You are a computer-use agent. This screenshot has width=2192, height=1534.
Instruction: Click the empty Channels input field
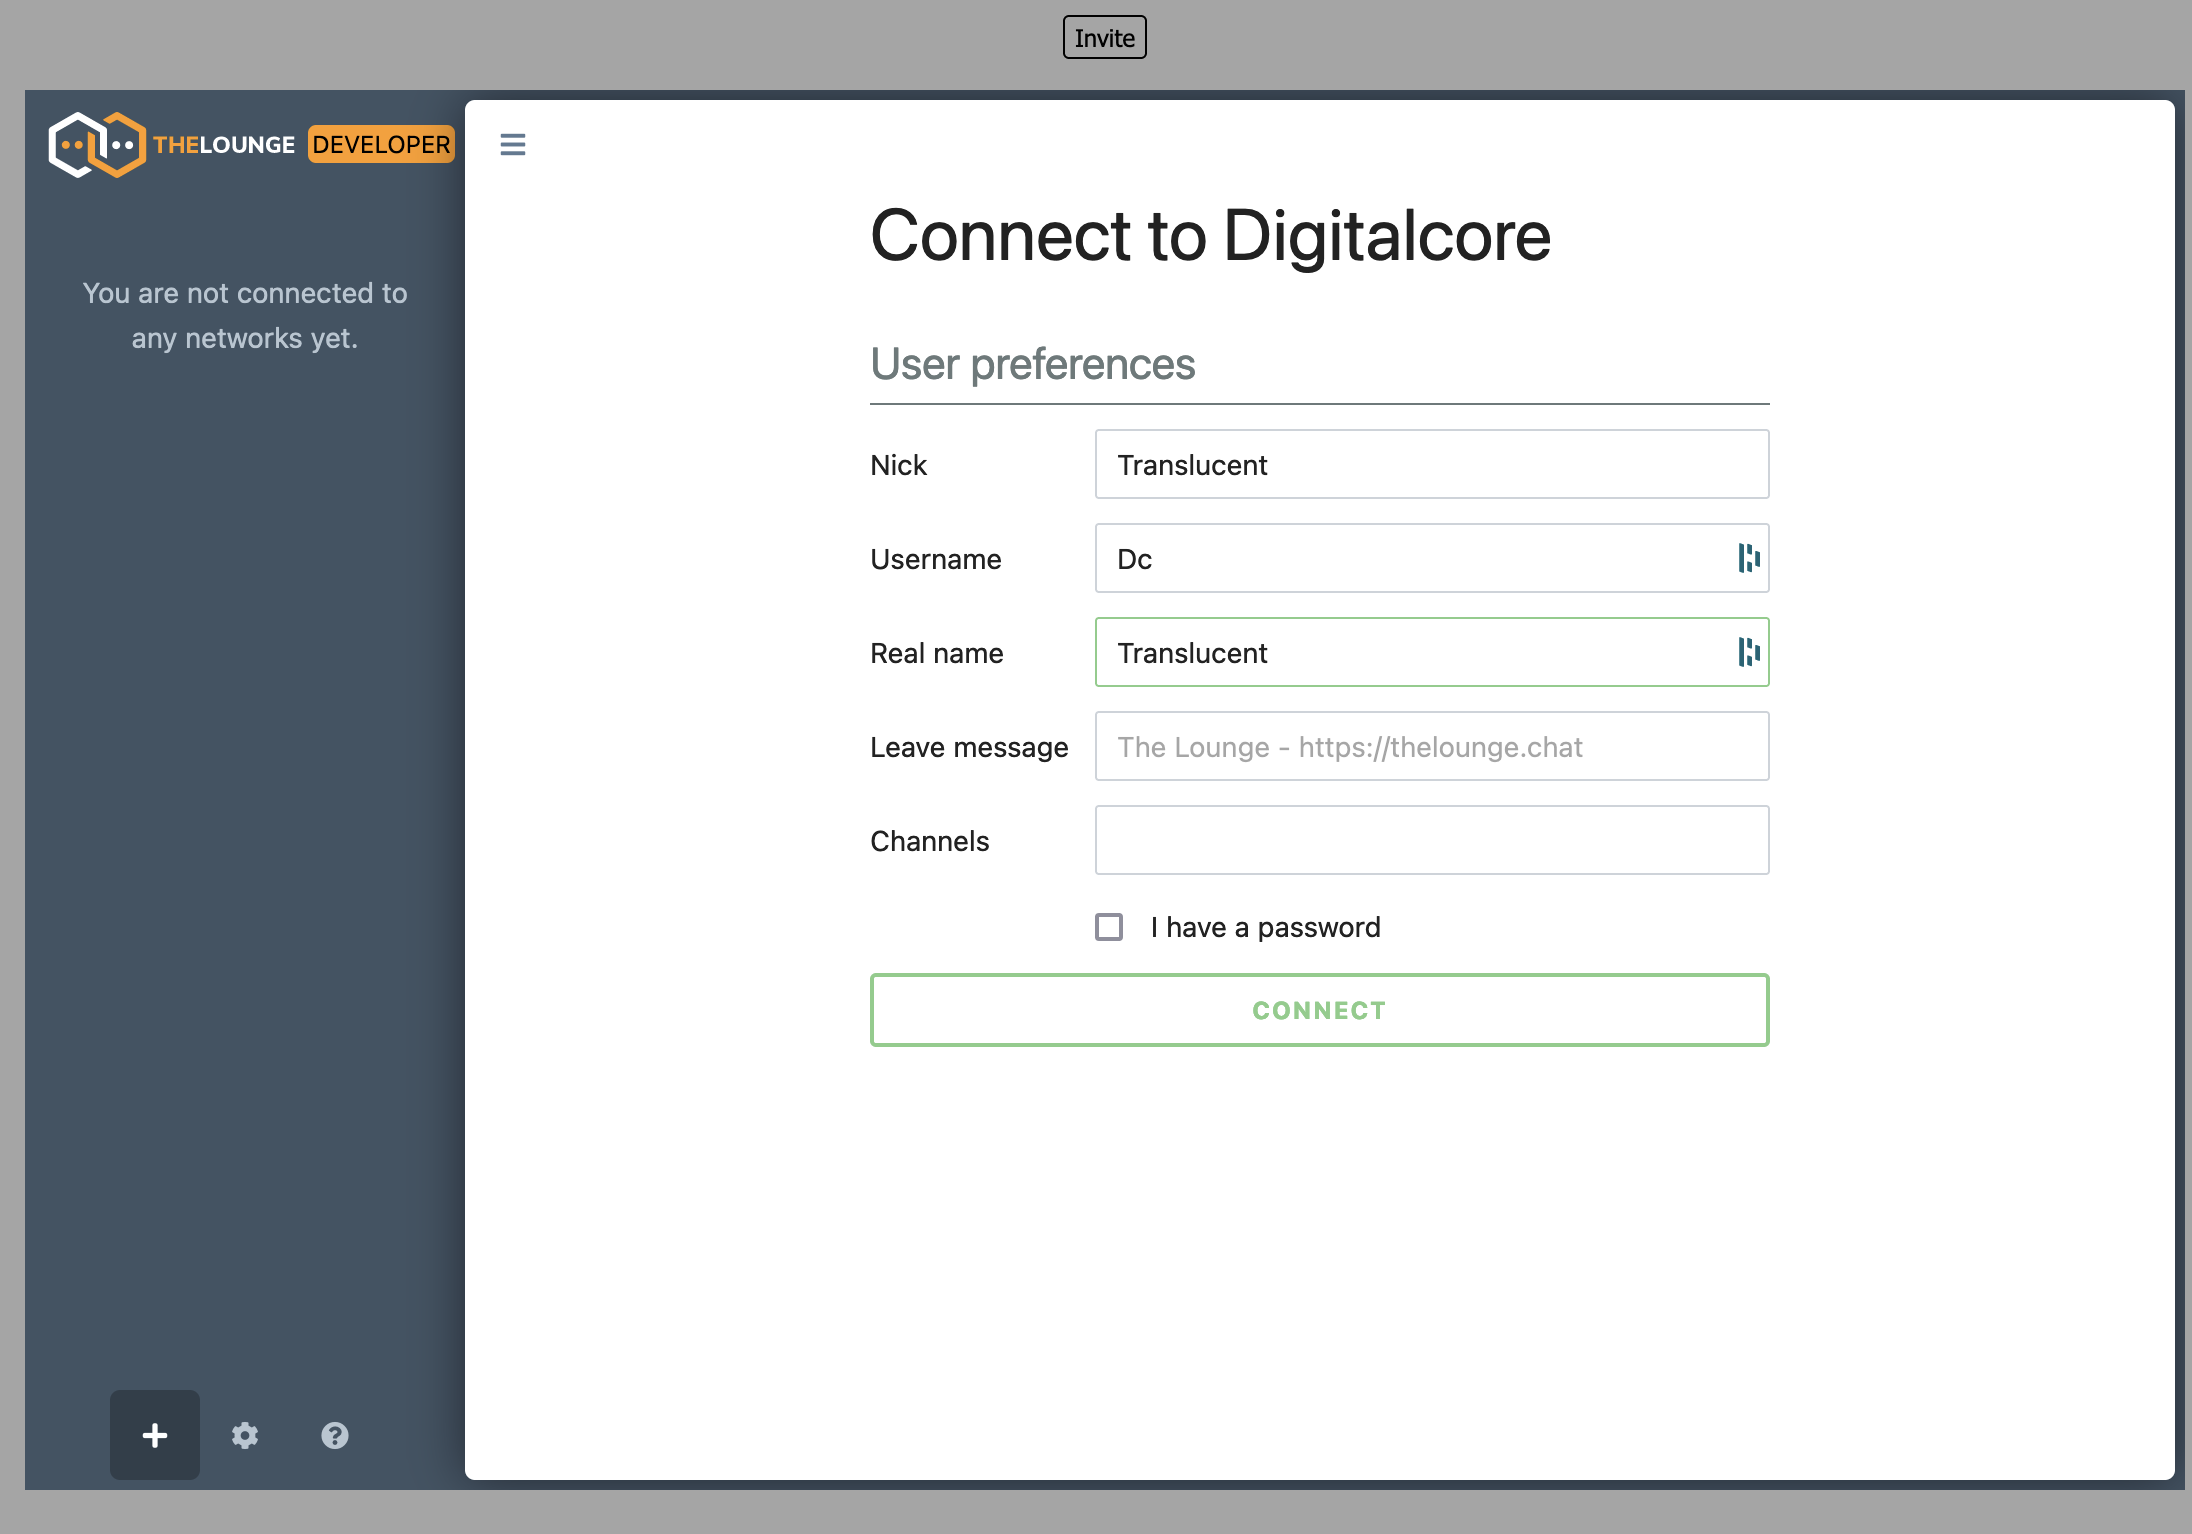1431,841
